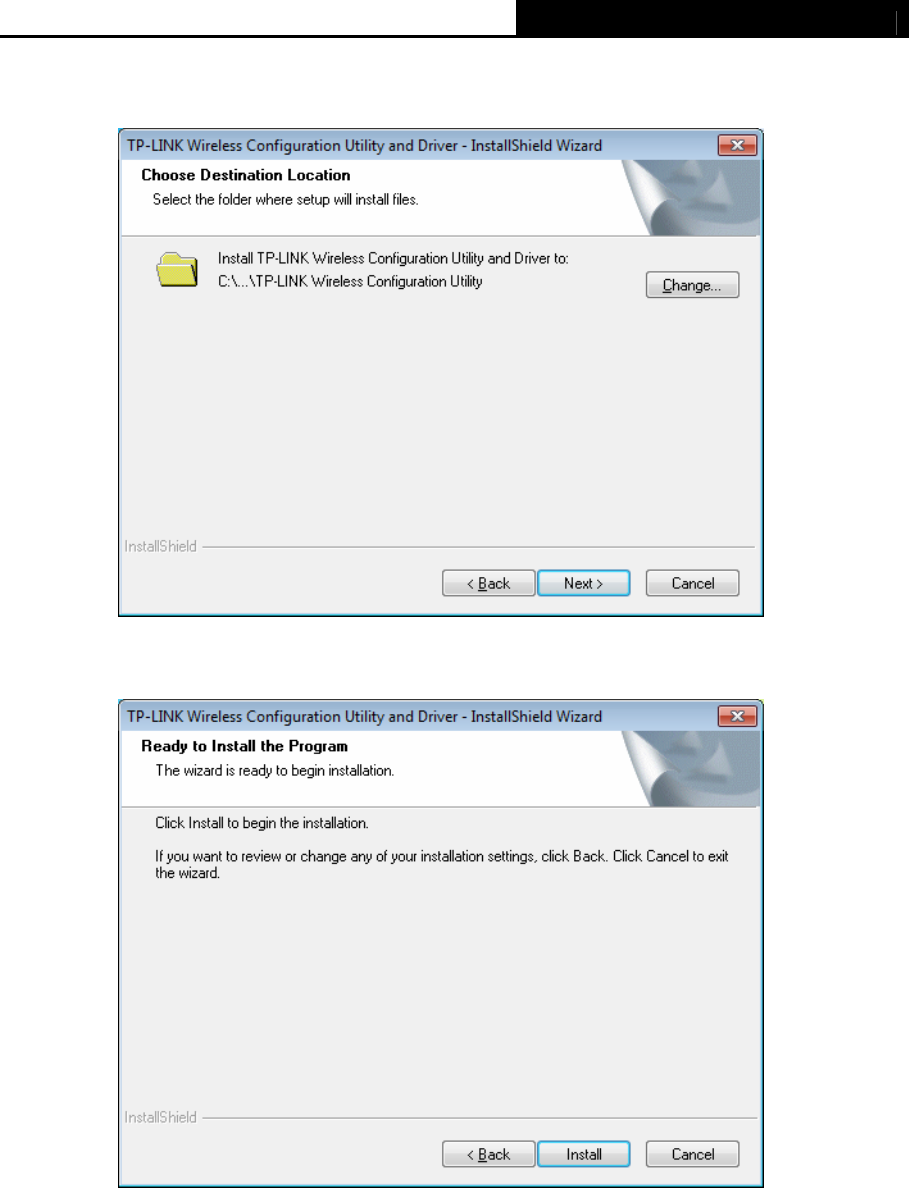Click Next in the Choose Destination Location dialog
Screen dimensions: 909x1188
coord(583,583)
